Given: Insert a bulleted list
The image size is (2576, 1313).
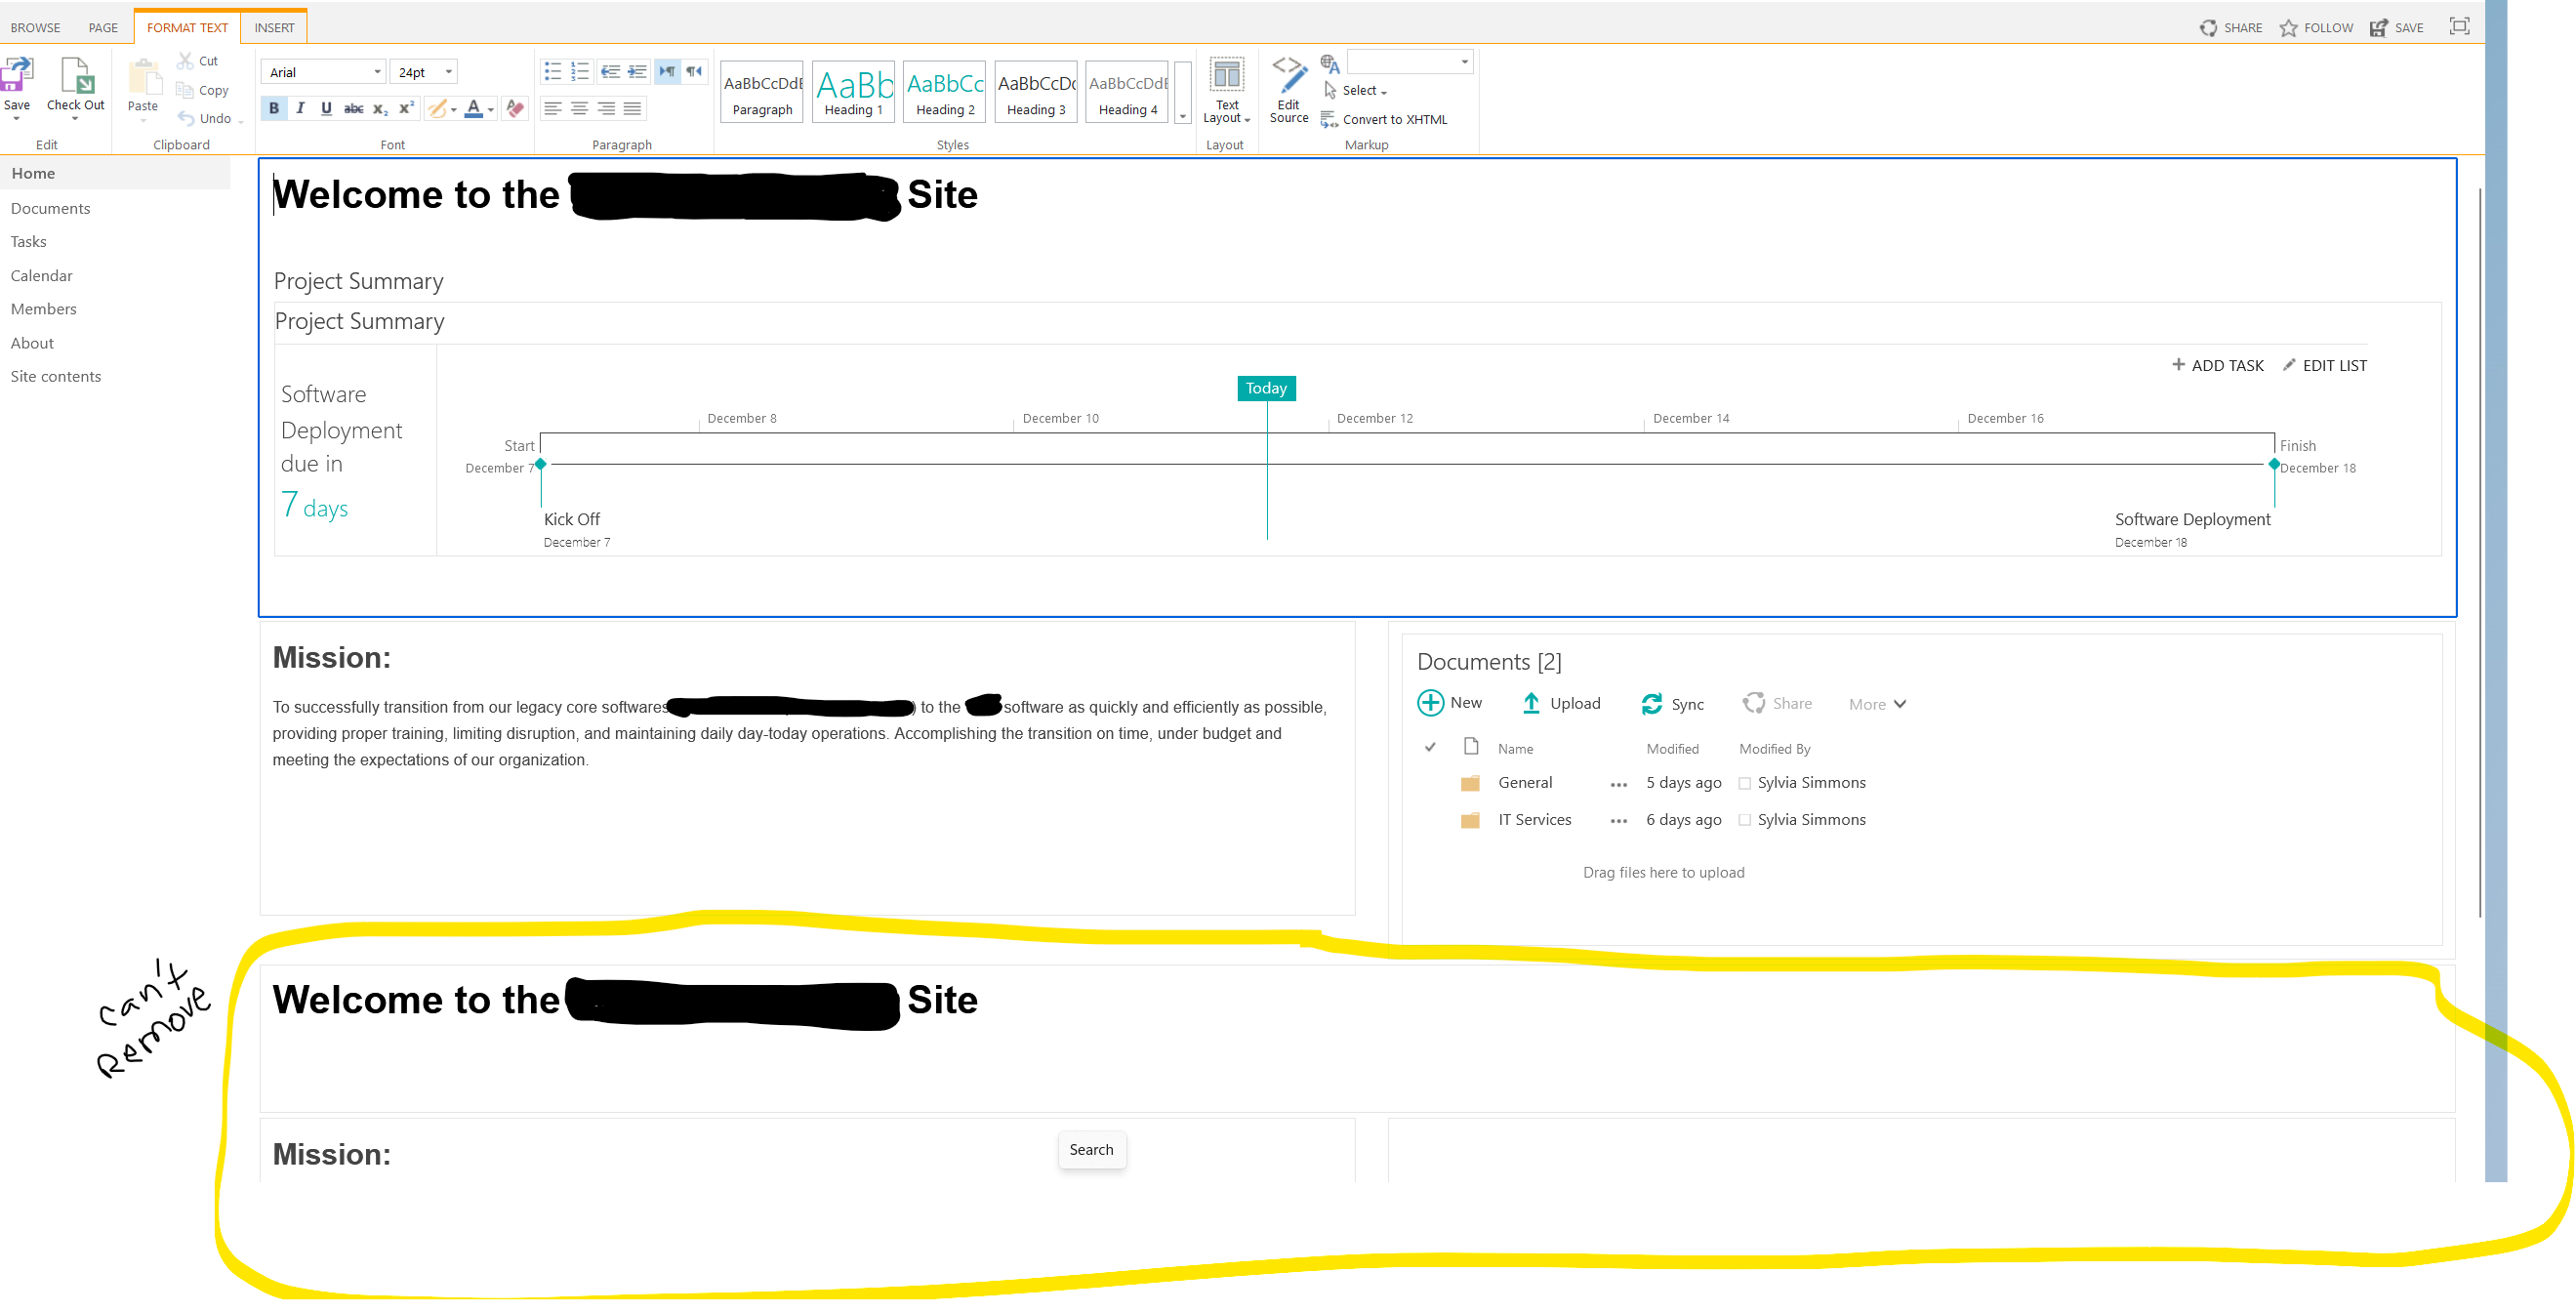Looking at the screenshot, I should point(552,71).
